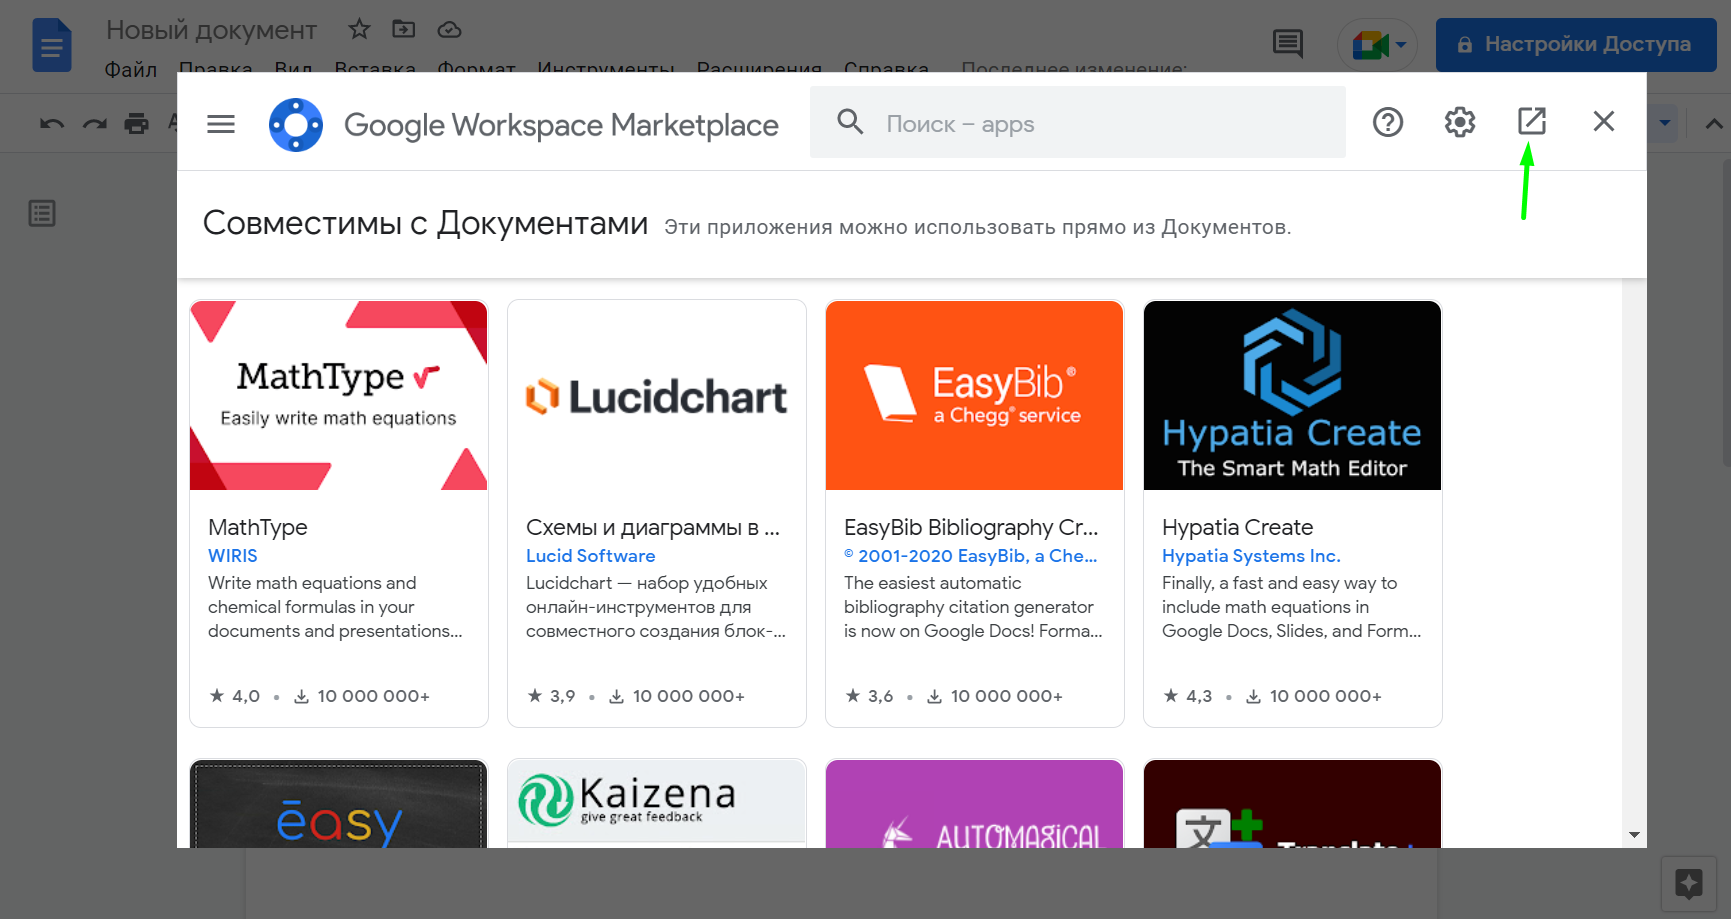Screen dimensions: 1731x919
Task: Click the move document to folder icon
Action: pyautogui.click(x=404, y=29)
